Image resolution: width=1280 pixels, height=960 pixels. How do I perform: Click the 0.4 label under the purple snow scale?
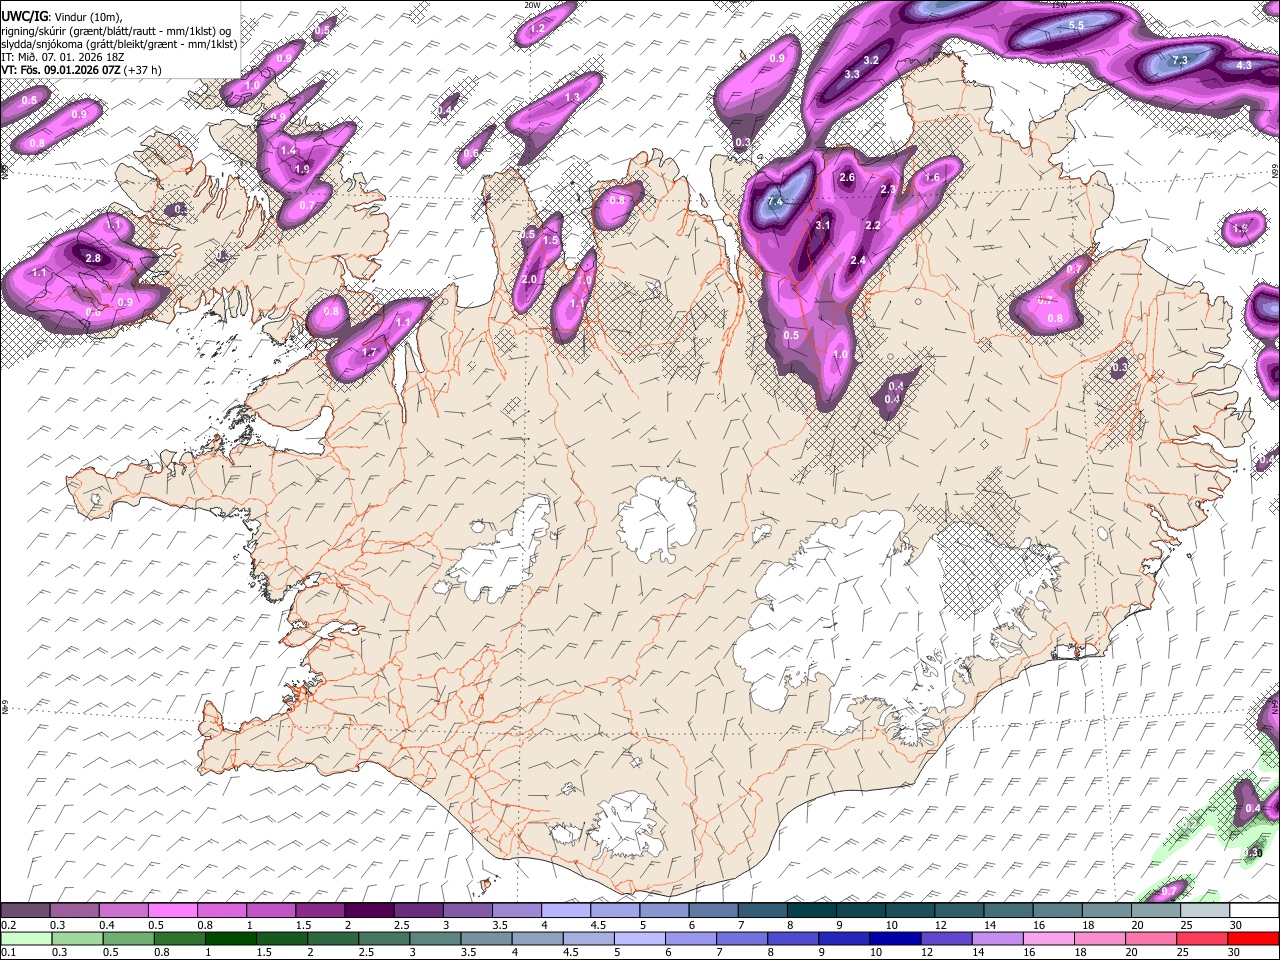coord(106,925)
